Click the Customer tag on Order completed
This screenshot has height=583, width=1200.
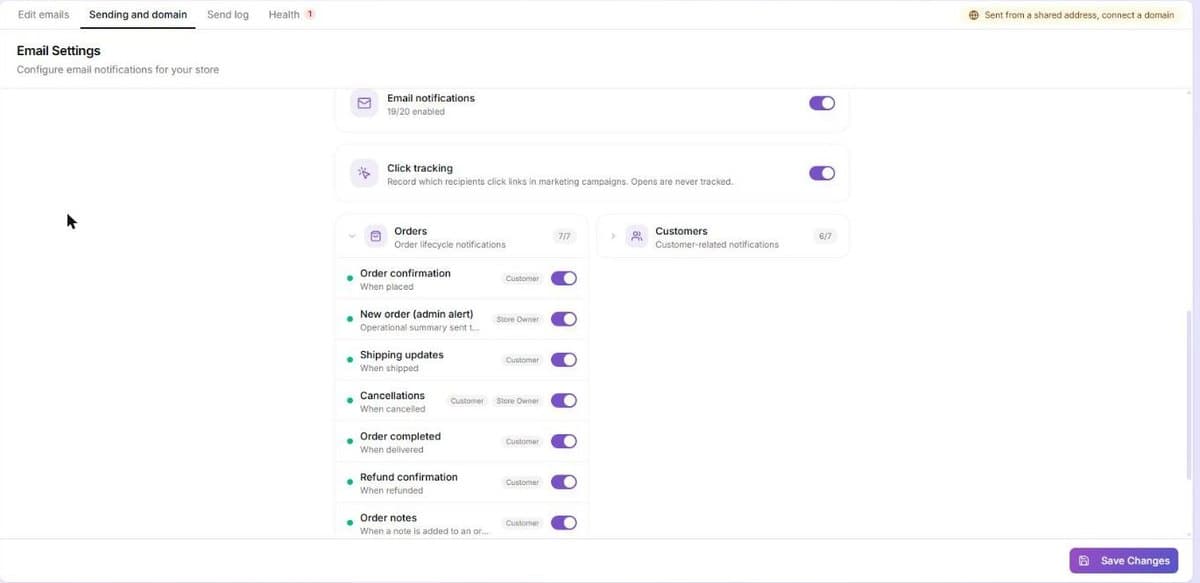coord(522,441)
